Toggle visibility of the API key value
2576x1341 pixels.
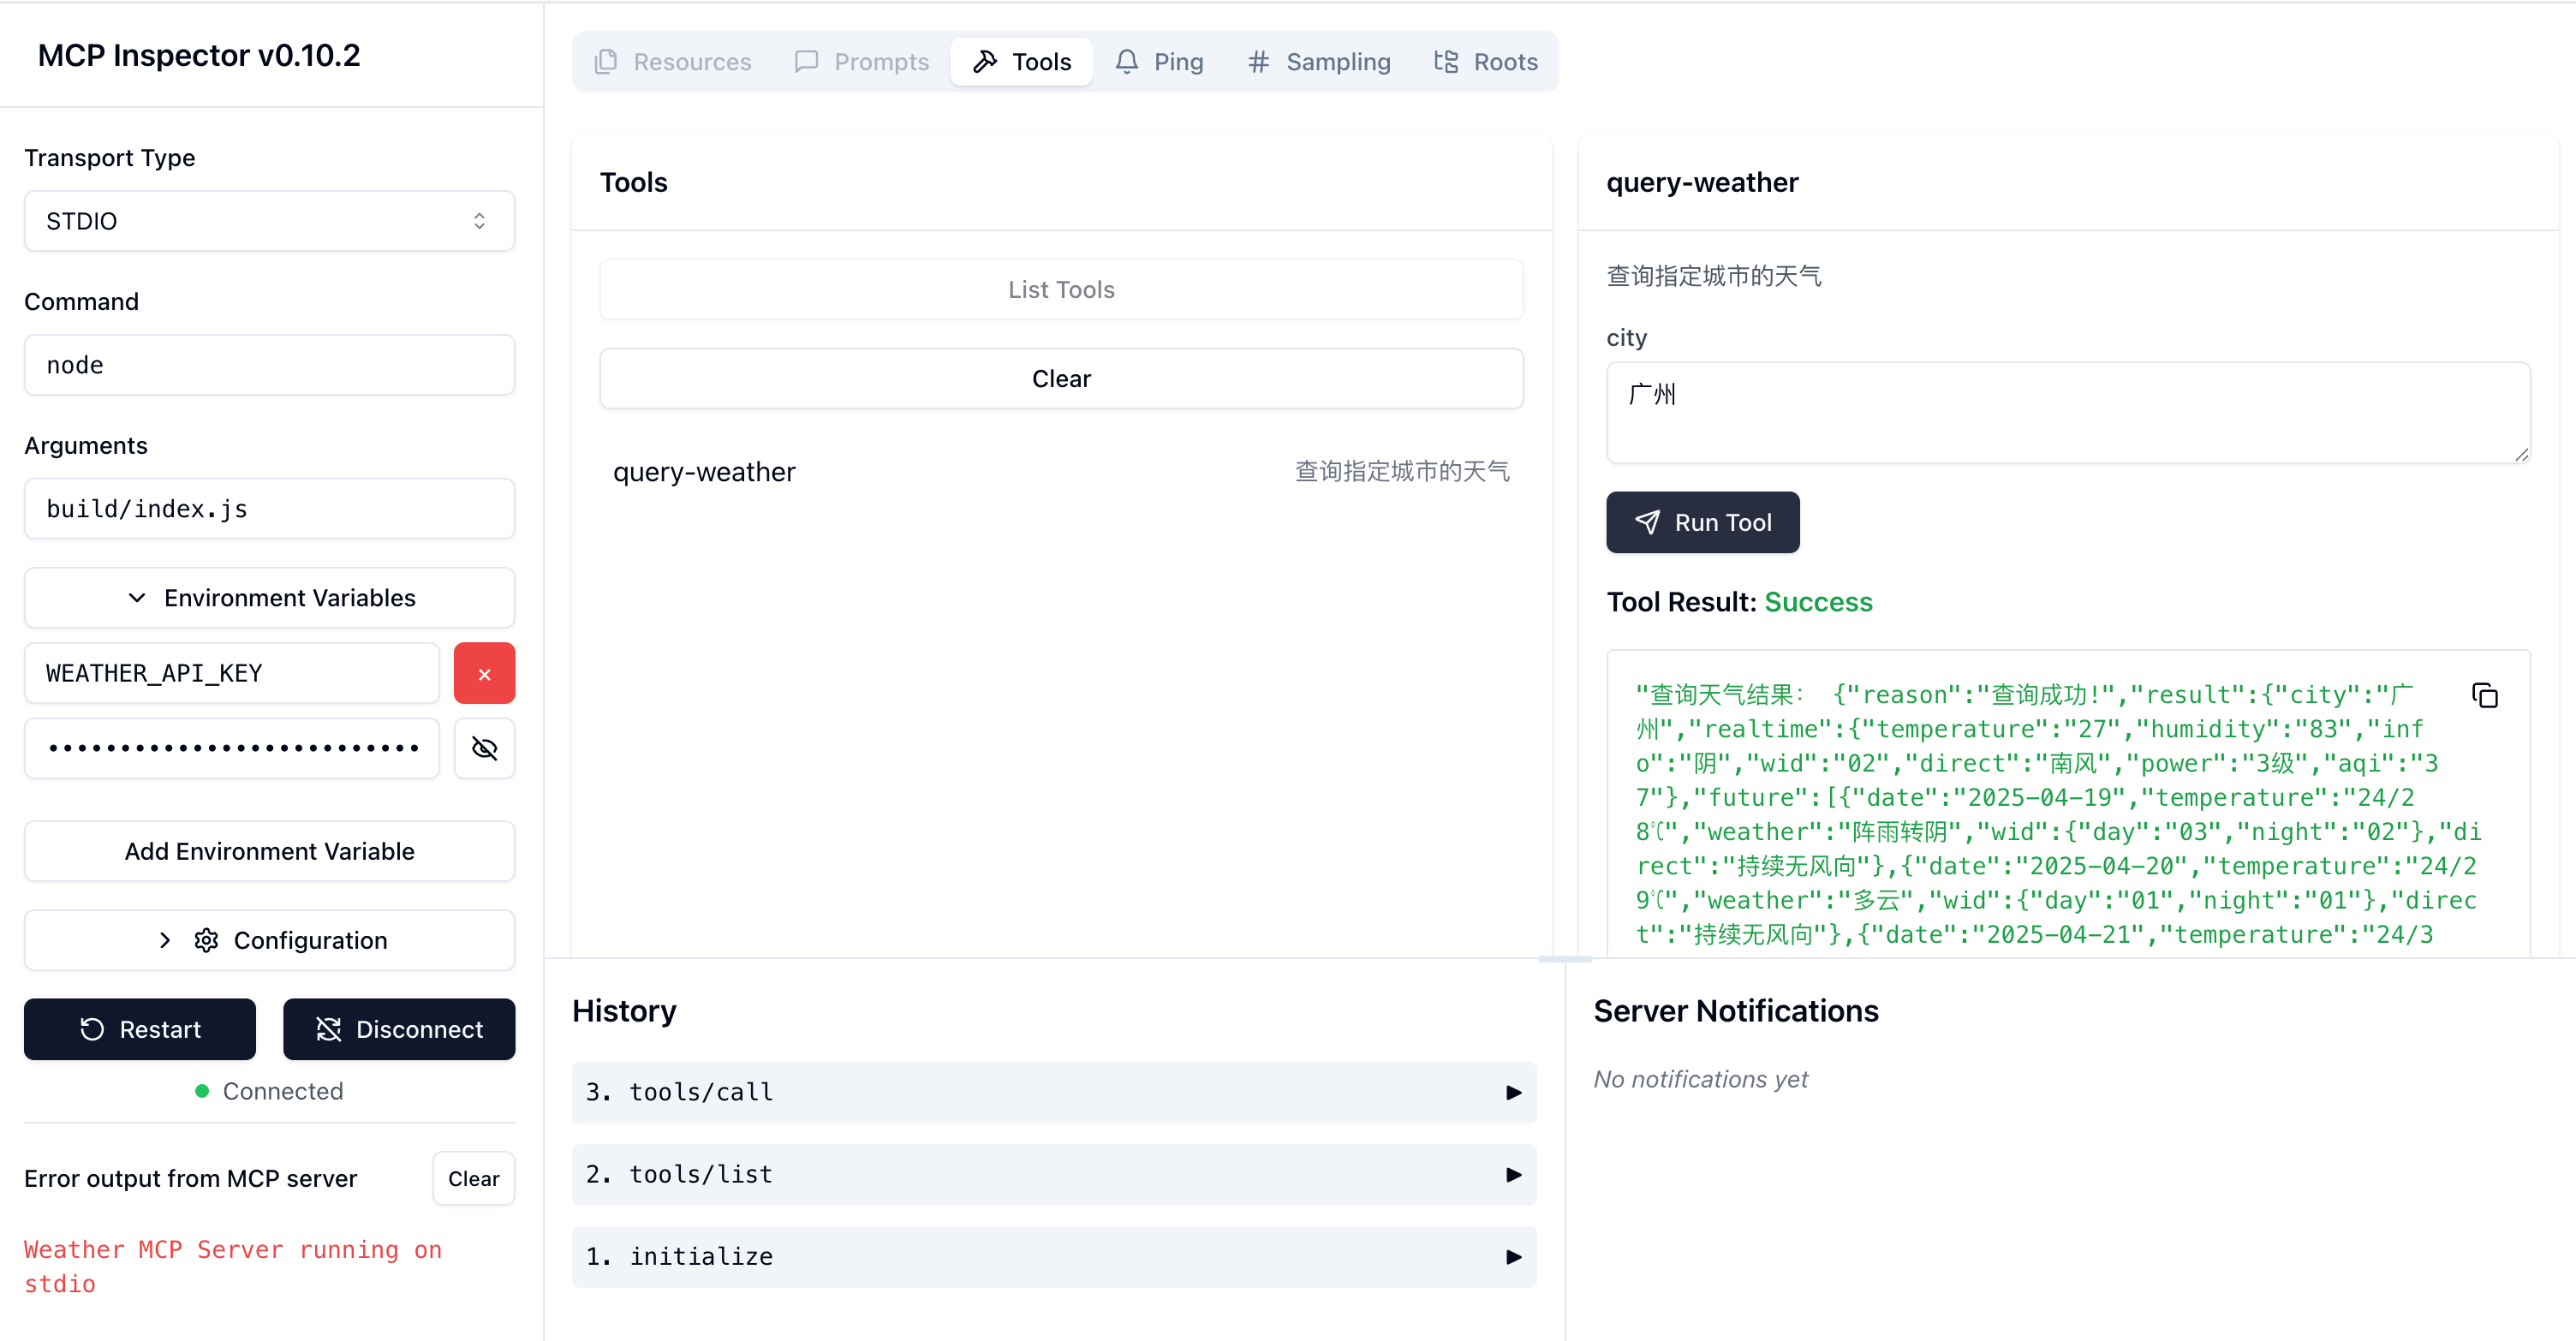[484, 748]
